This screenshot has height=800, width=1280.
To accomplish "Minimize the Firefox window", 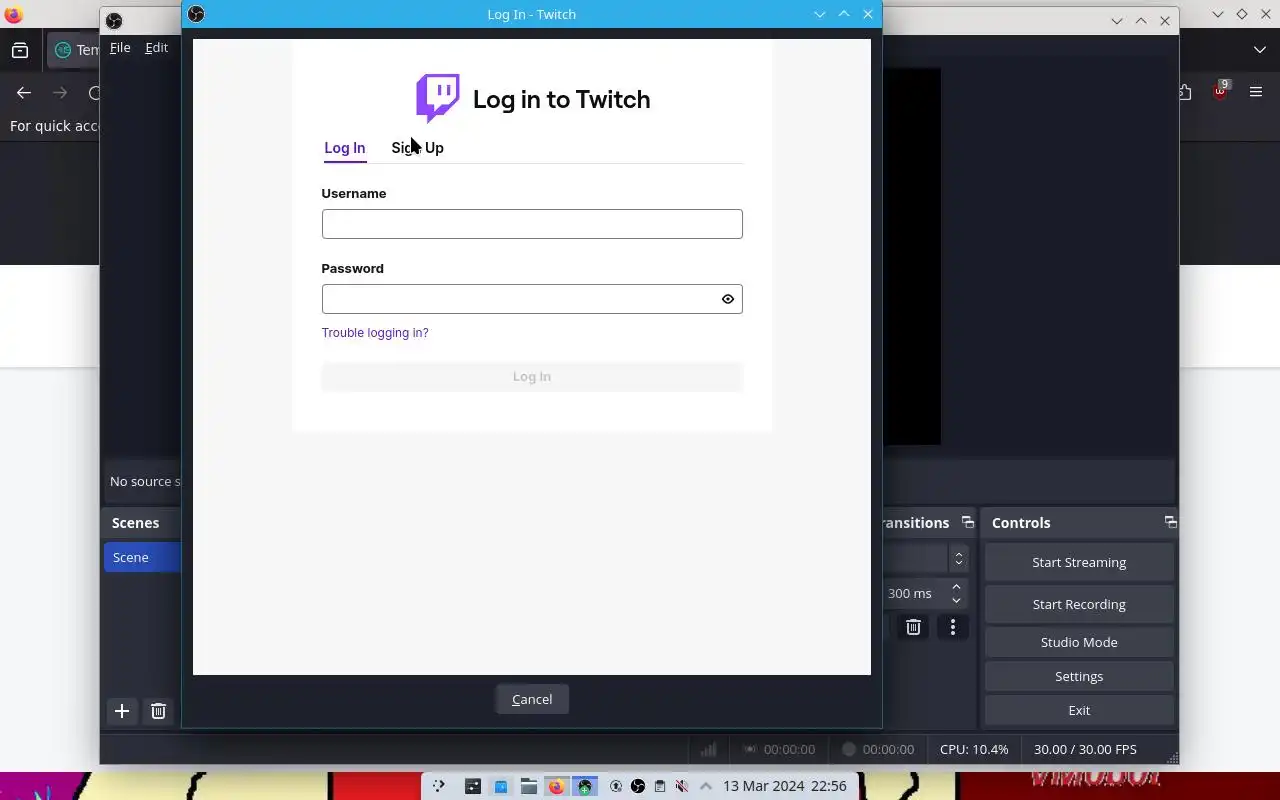I will (x=1218, y=14).
